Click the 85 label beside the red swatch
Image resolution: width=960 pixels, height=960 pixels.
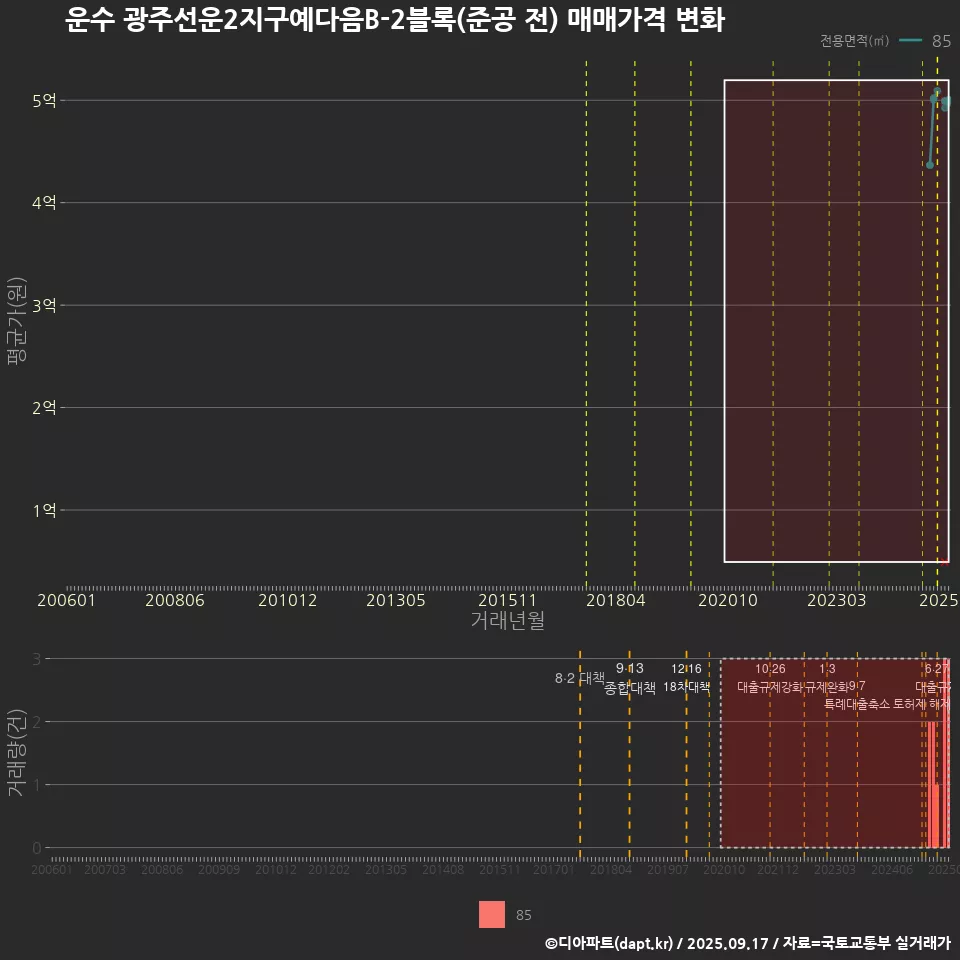pyautogui.click(x=523, y=915)
